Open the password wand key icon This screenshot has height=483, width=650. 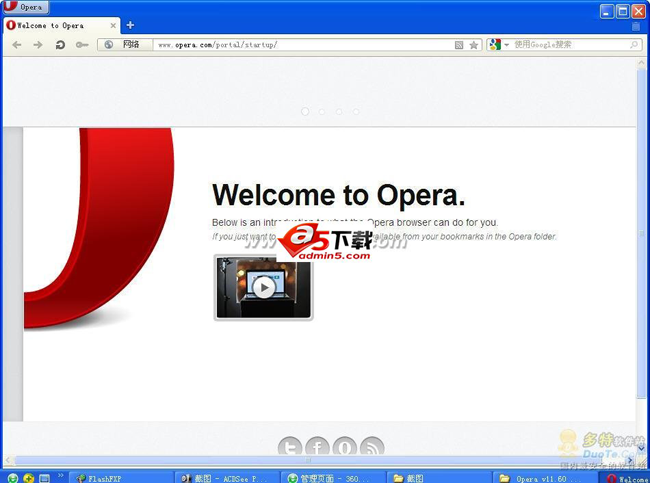point(82,45)
